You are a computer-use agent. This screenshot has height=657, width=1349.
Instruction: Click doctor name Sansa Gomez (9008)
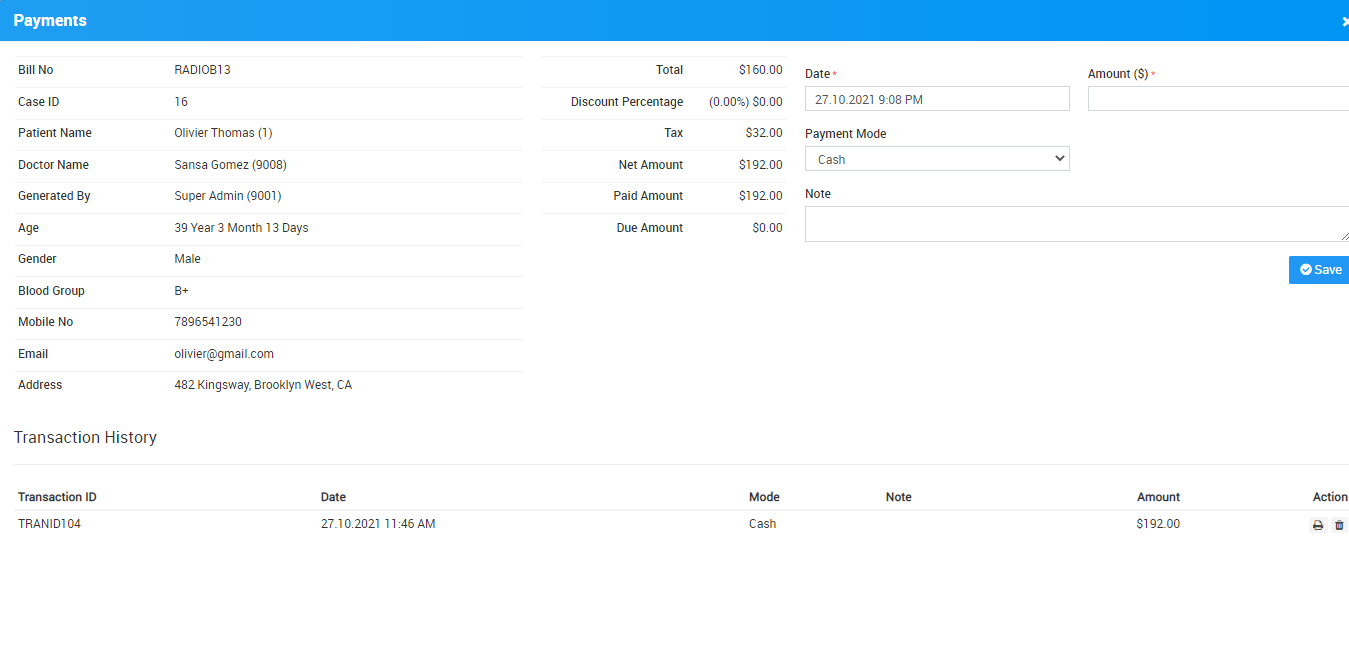230,165
